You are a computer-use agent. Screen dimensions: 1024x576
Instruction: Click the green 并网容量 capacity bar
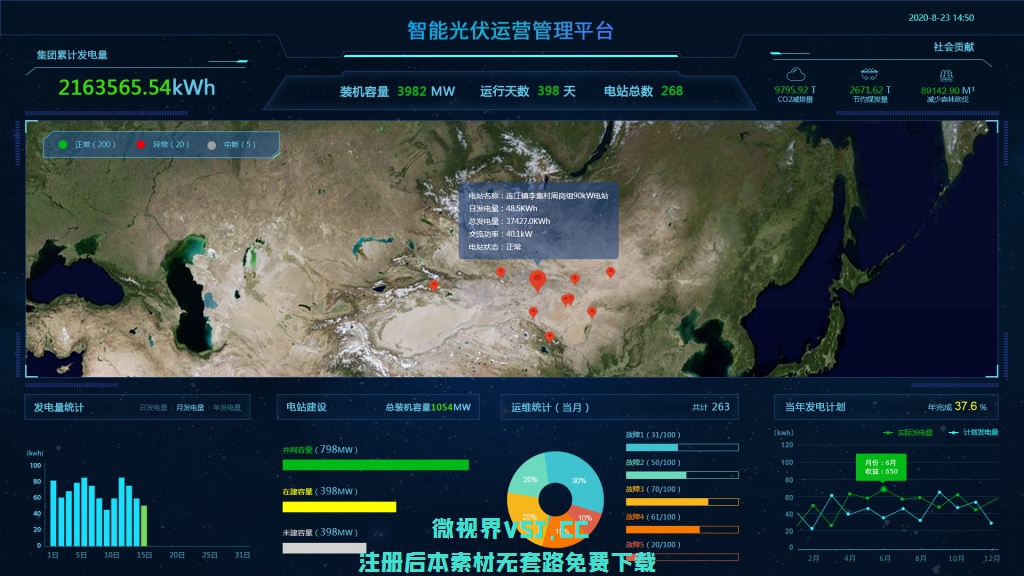[375, 464]
